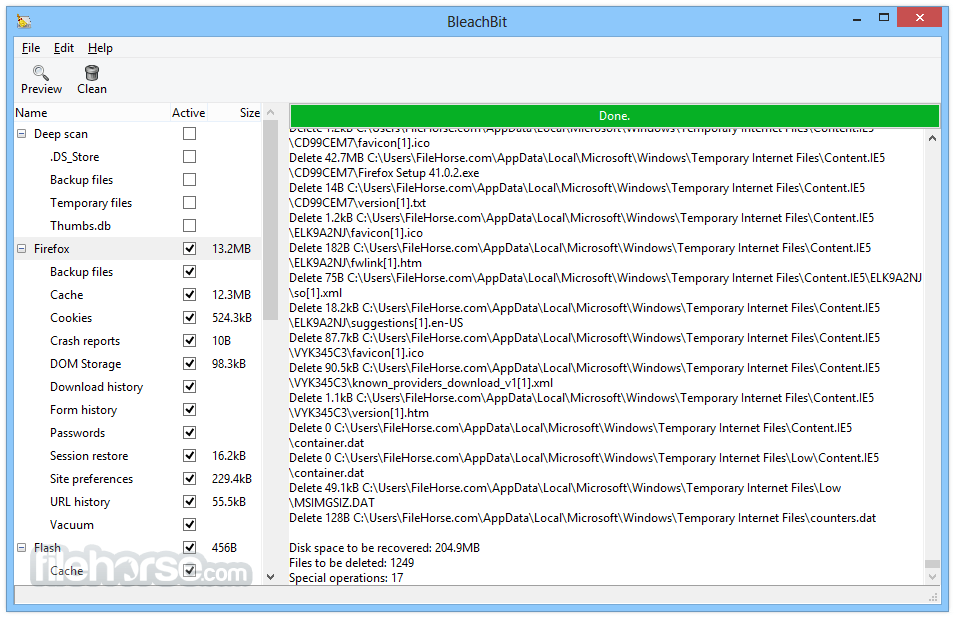Select the Firefox row label

[x=52, y=249]
